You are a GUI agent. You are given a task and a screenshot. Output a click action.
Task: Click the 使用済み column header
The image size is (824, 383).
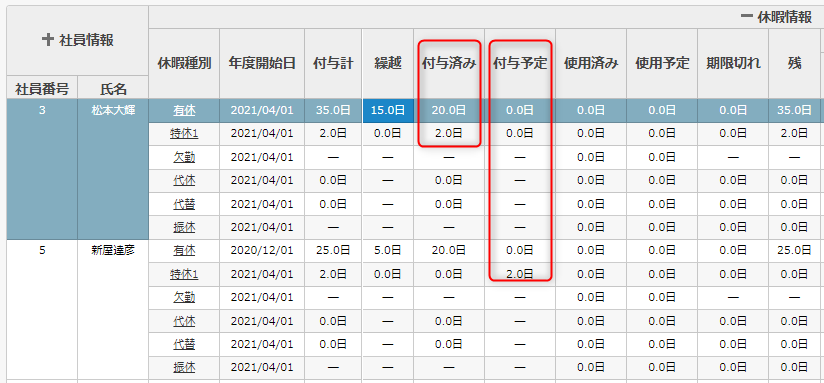(x=591, y=64)
